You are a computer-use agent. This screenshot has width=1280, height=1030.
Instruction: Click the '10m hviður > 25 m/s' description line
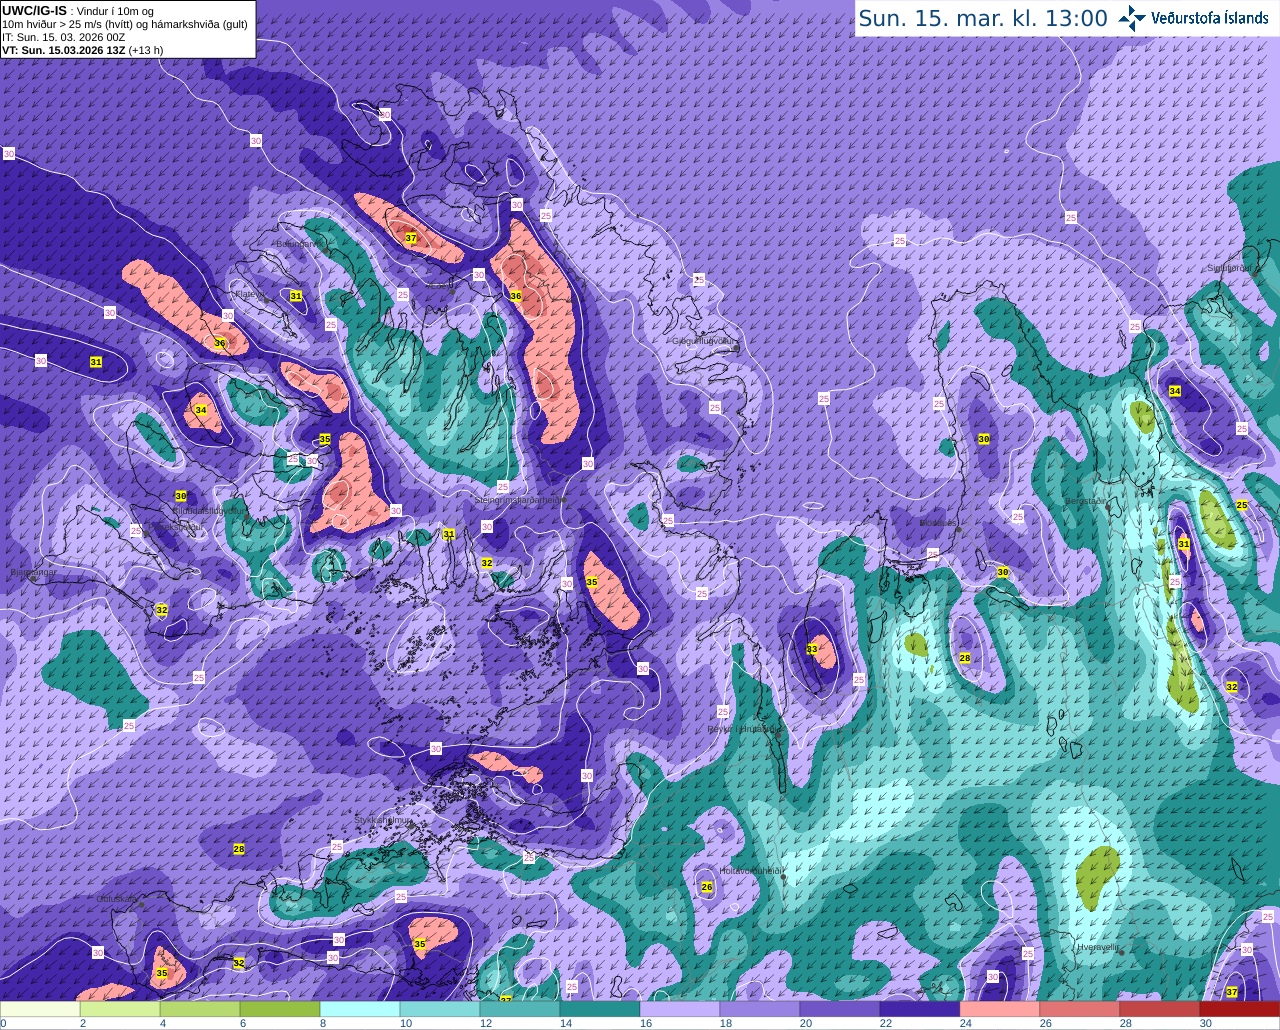[x=126, y=24]
